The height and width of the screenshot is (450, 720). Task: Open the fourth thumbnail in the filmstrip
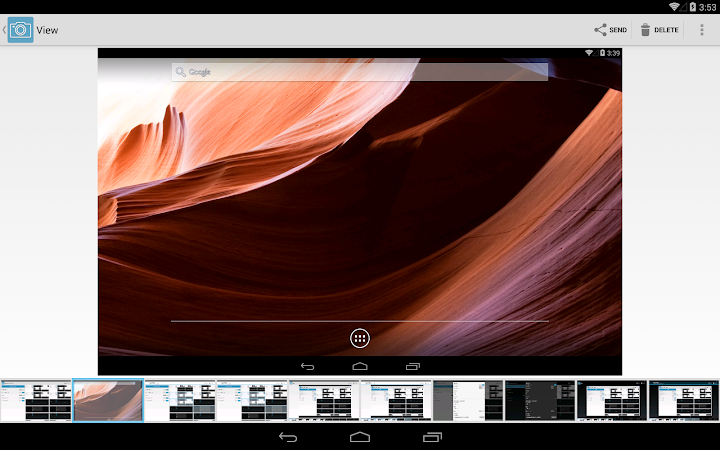pos(252,400)
